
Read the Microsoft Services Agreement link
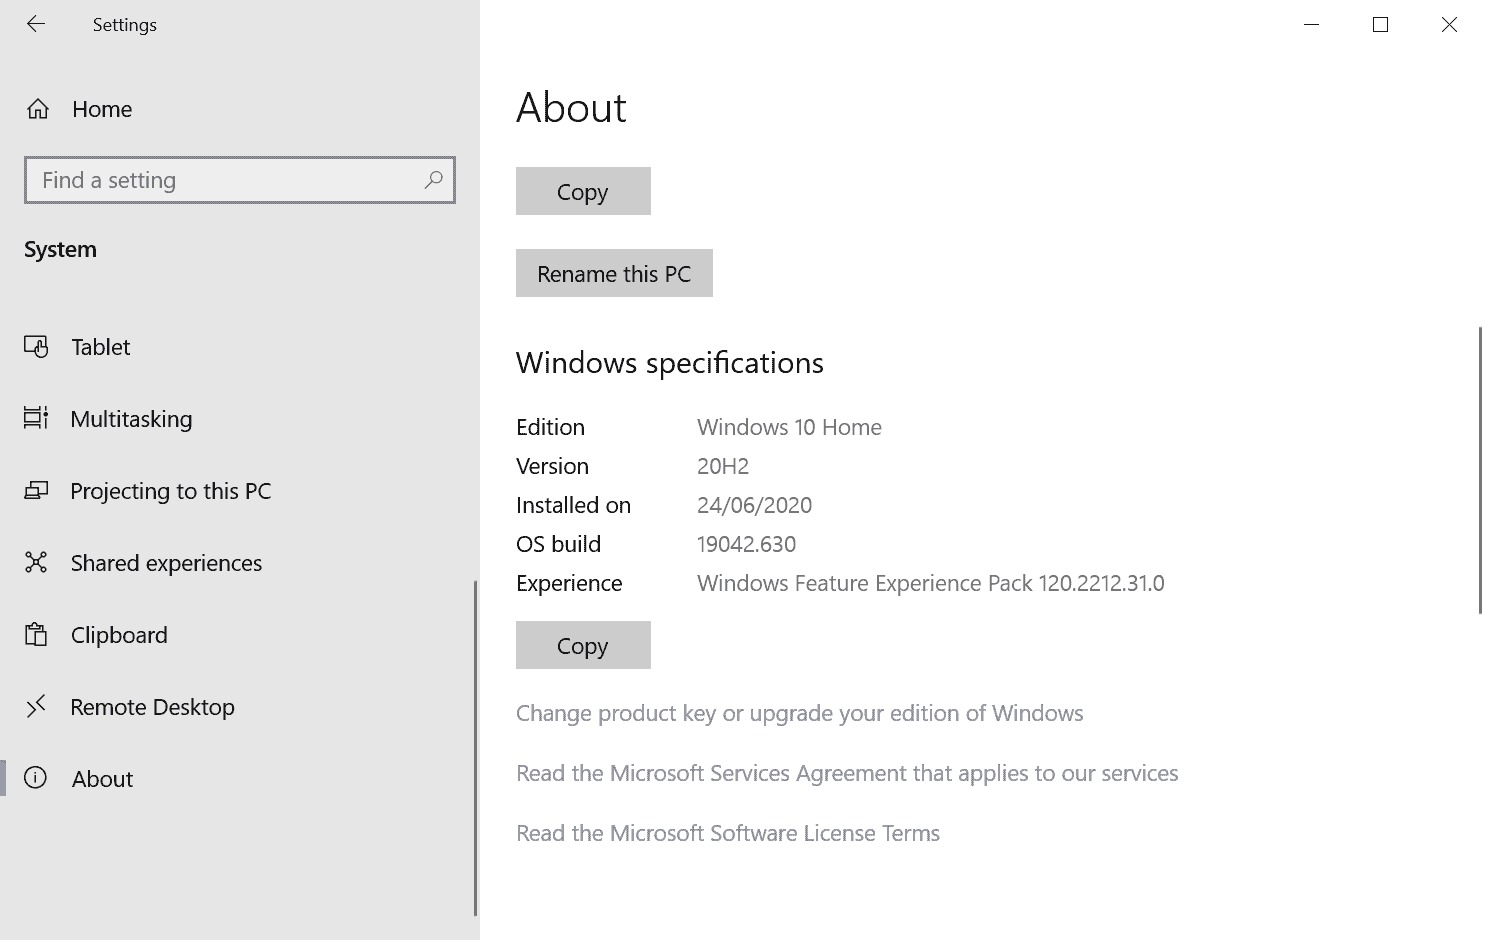[x=846, y=773]
